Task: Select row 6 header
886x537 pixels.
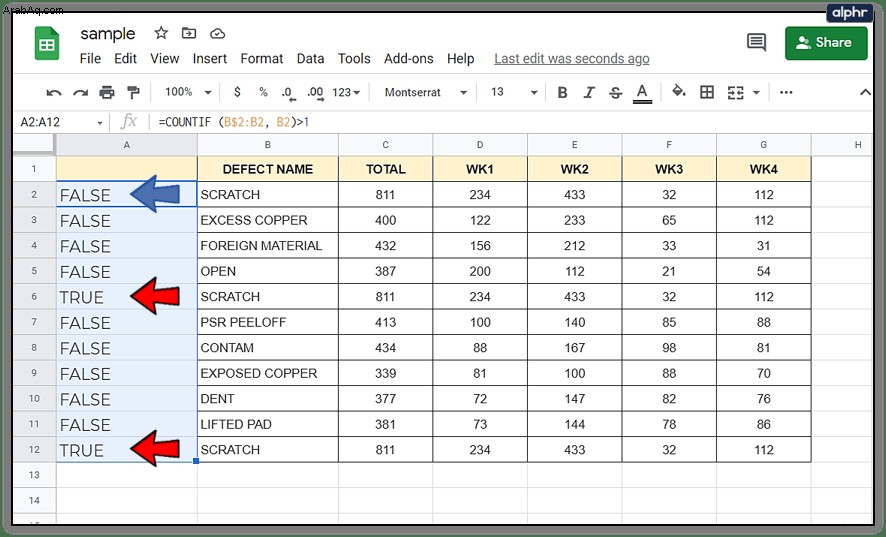Action: tap(34, 297)
